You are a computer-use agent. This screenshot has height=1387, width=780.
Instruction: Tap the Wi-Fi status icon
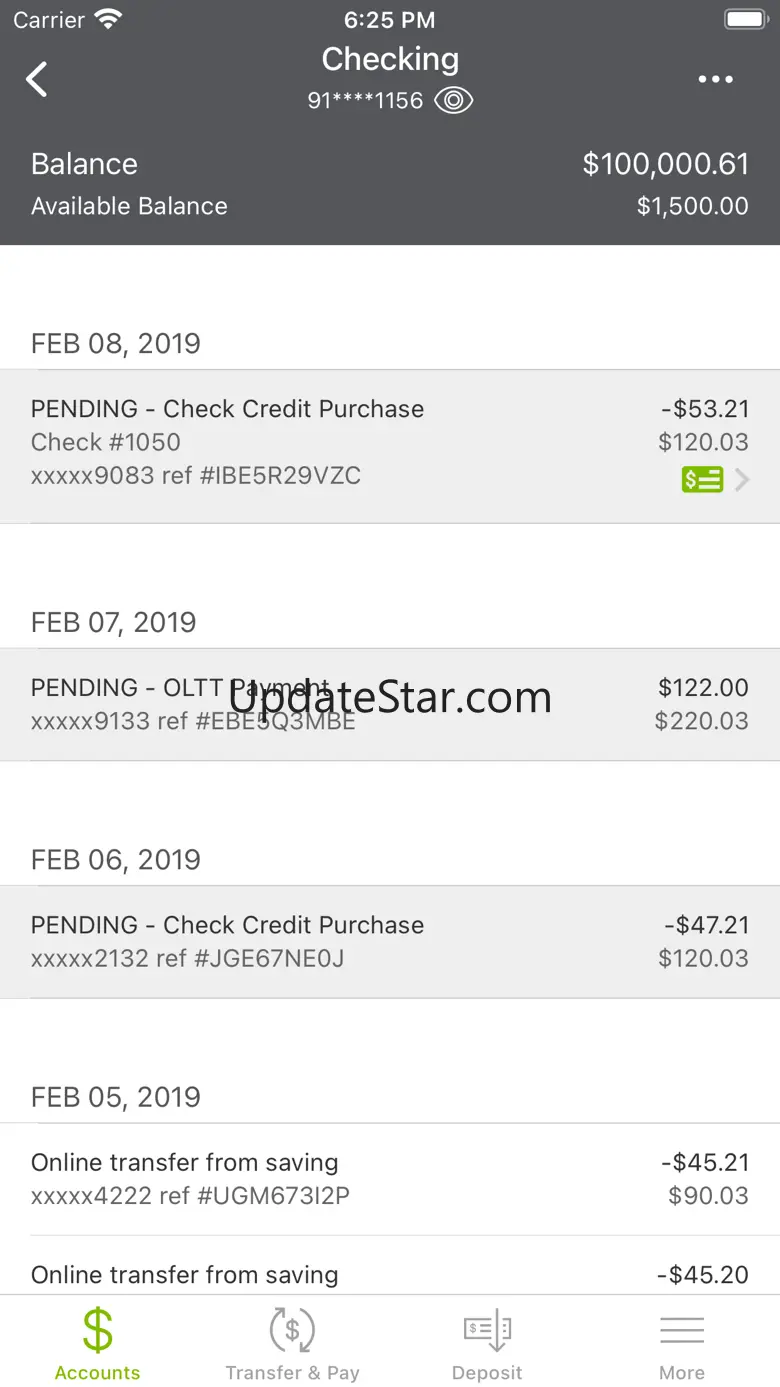pos(107,19)
